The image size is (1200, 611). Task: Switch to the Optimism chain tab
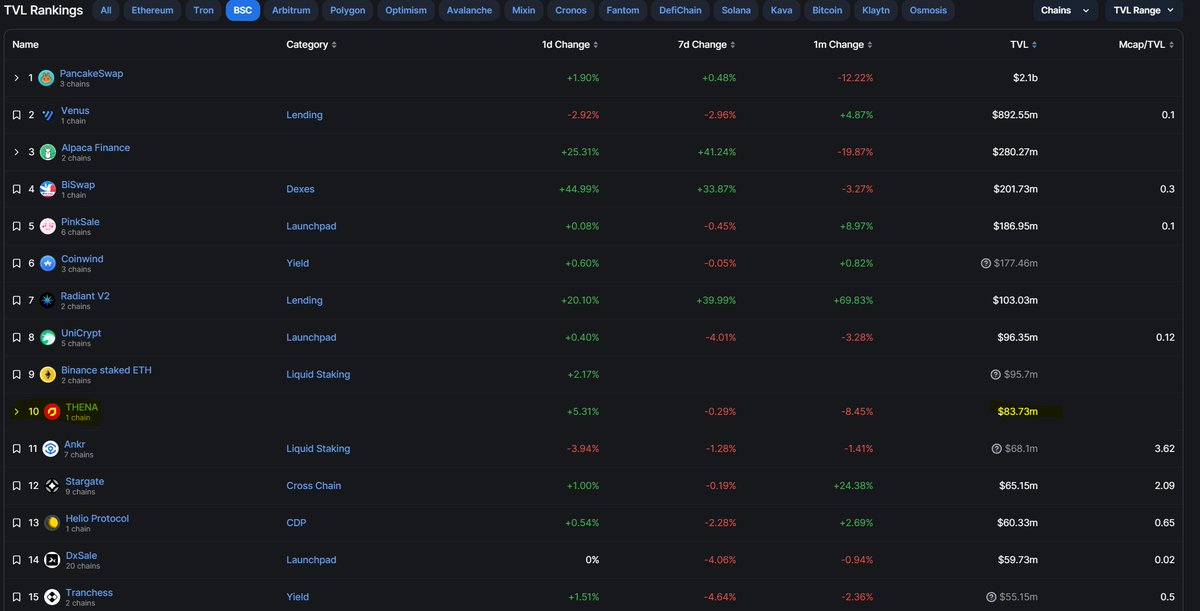pos(406,11)
